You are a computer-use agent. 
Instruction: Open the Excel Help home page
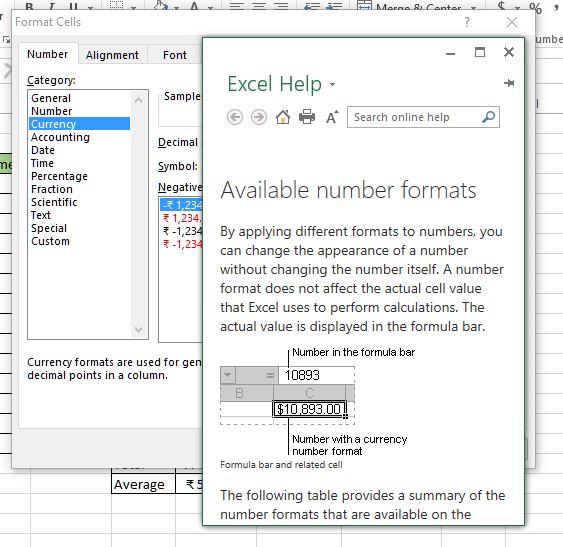point(283,117)
